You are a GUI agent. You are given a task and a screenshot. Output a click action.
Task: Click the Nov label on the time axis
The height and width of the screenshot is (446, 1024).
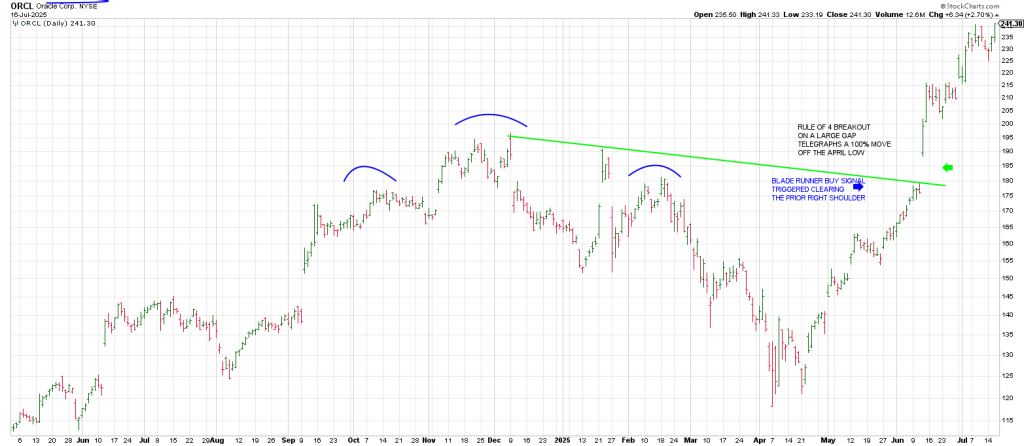pyautogui.click(x=429, y=439)
